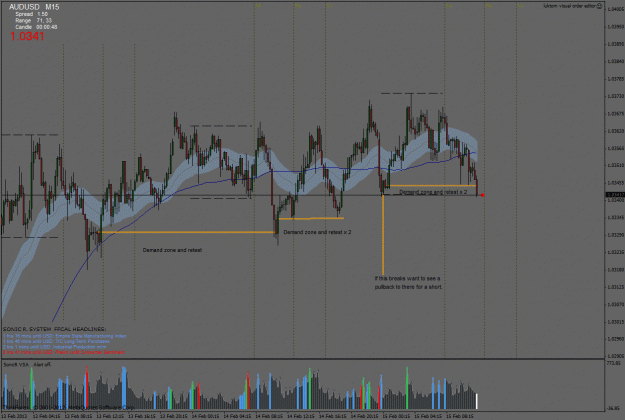Screen dimensions: 625x420
Task: Click the highlighted current price label on price axis
Action: pyautogui.click(x=615, y=195)
